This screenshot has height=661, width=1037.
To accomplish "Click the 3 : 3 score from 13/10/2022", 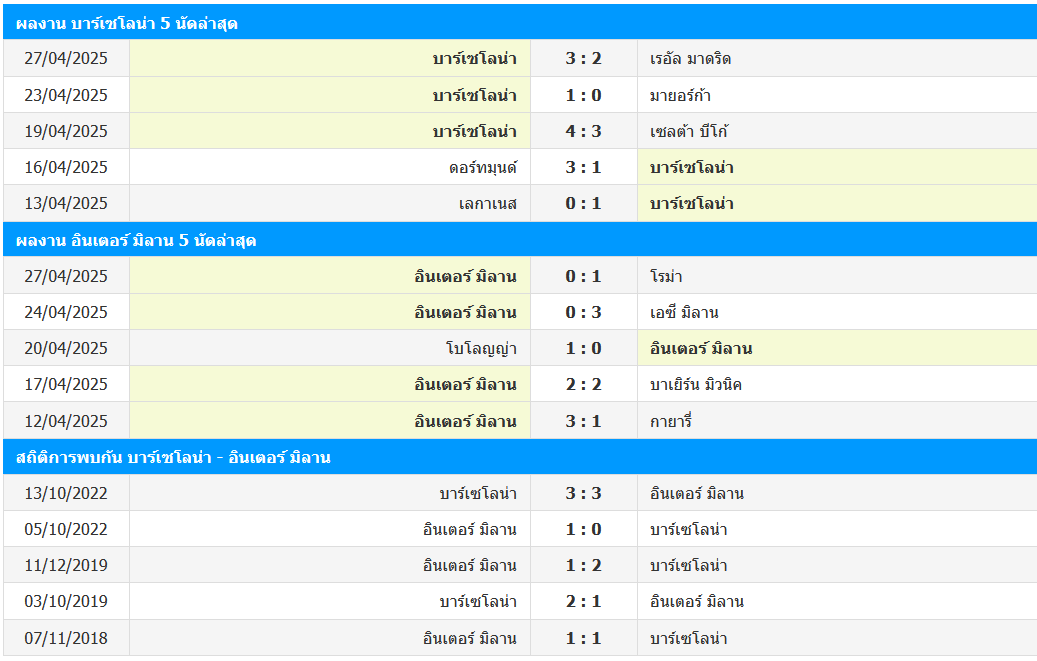I will tap(583, 493).
